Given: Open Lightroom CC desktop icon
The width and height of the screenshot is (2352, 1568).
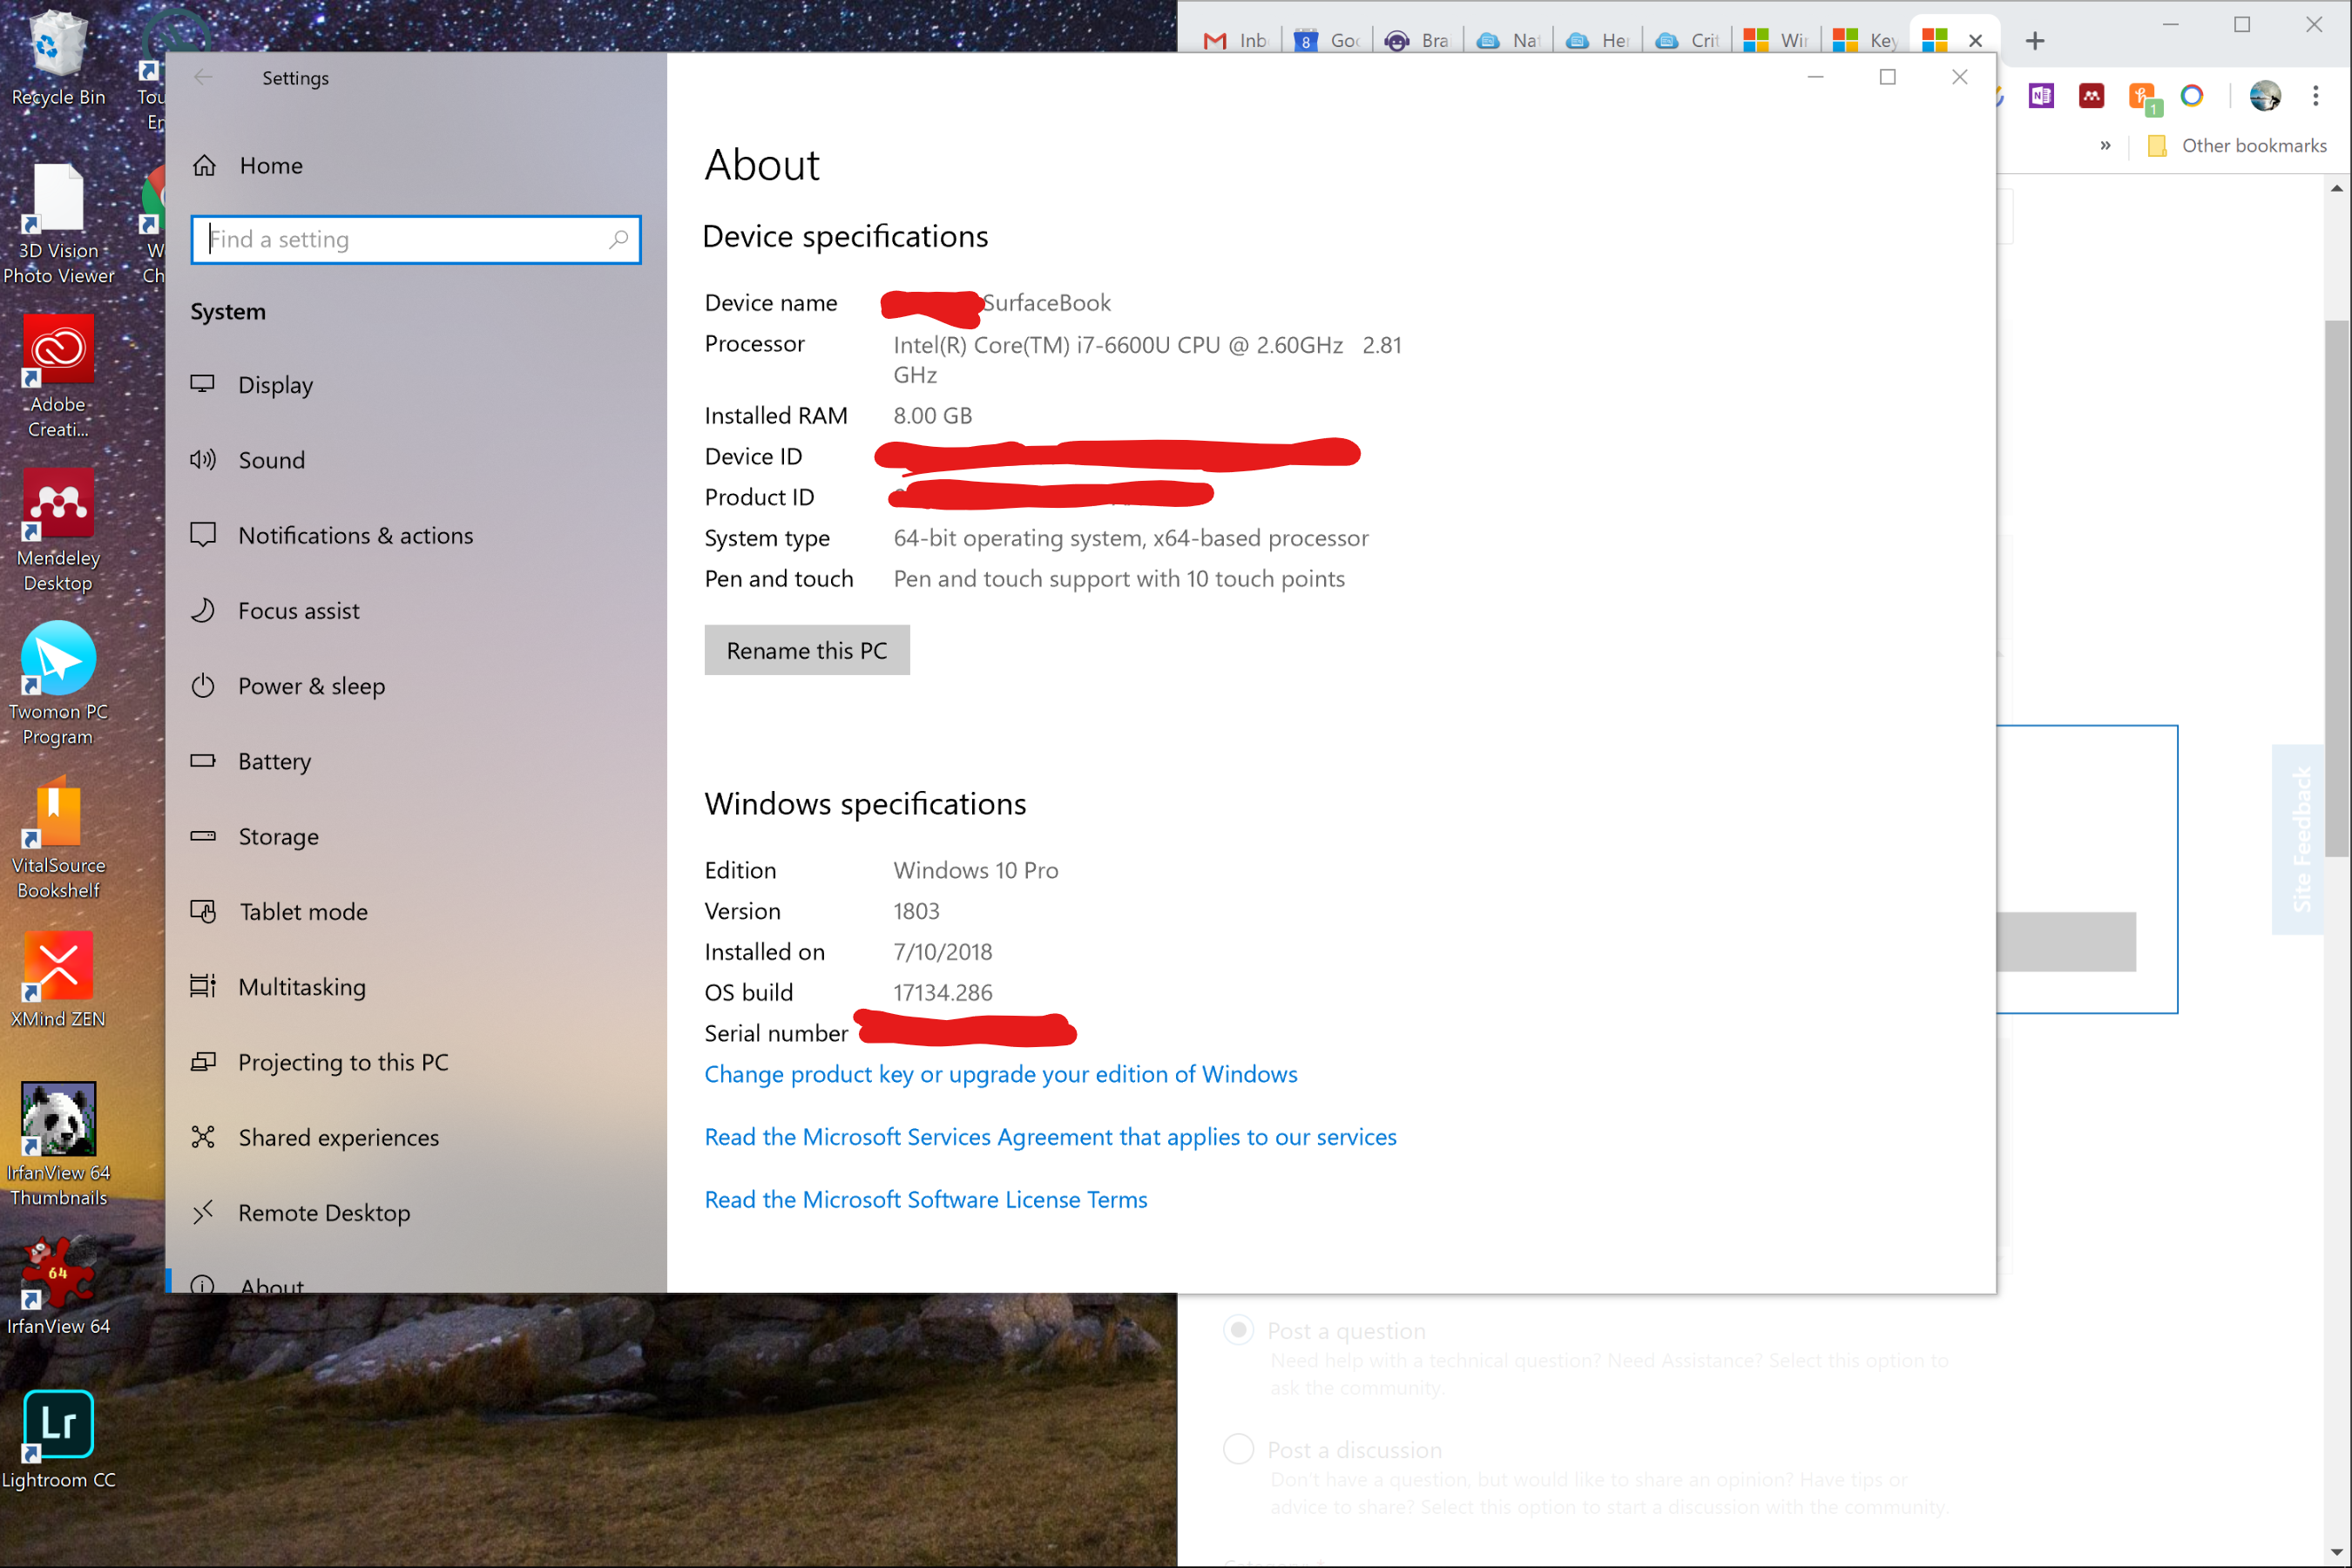Looking at the screenshot, I should point(58,1424).
